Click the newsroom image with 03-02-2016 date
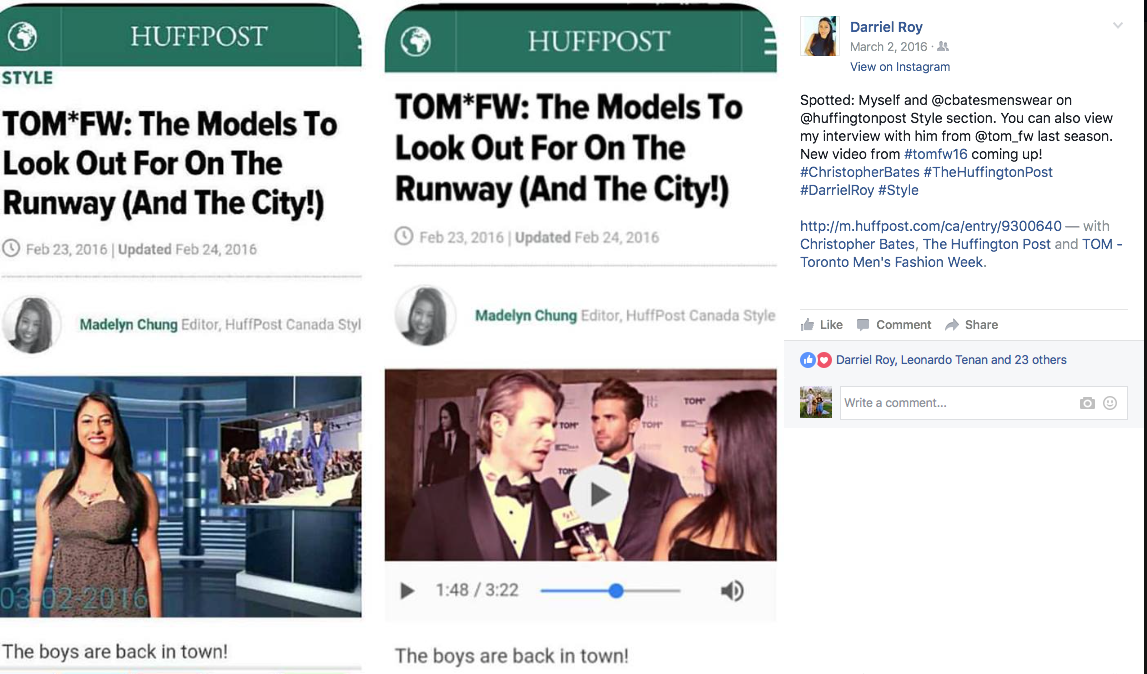The image size is (1147, 674). (x=181, y=496)
